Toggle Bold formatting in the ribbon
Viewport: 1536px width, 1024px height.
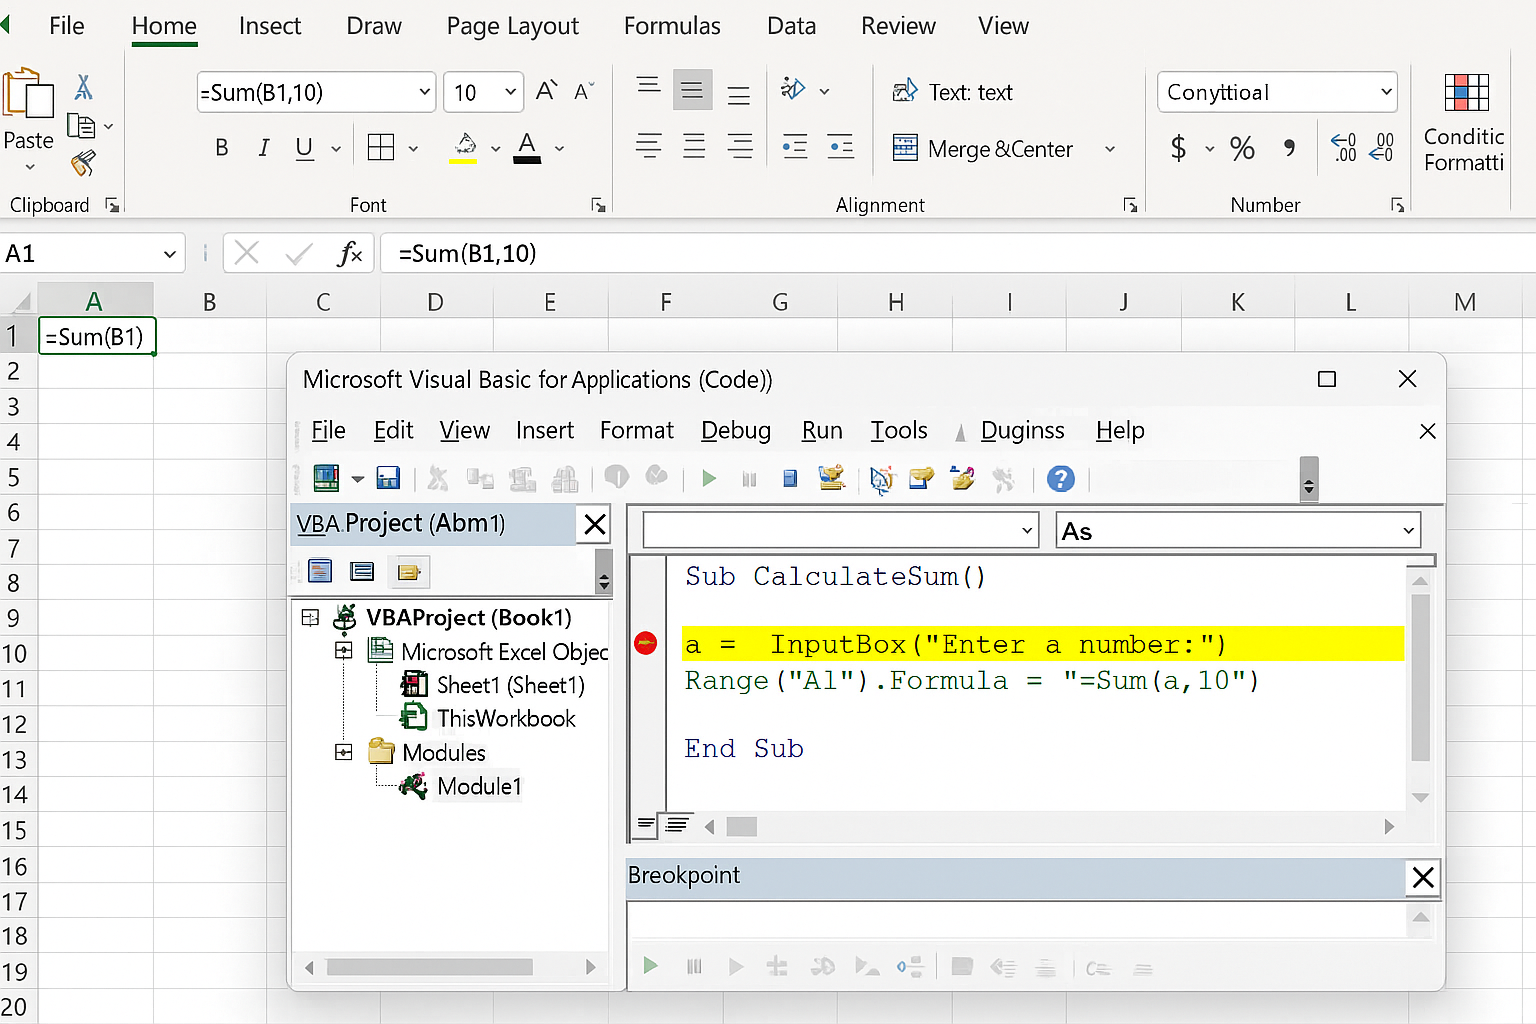tap(222, 148)
